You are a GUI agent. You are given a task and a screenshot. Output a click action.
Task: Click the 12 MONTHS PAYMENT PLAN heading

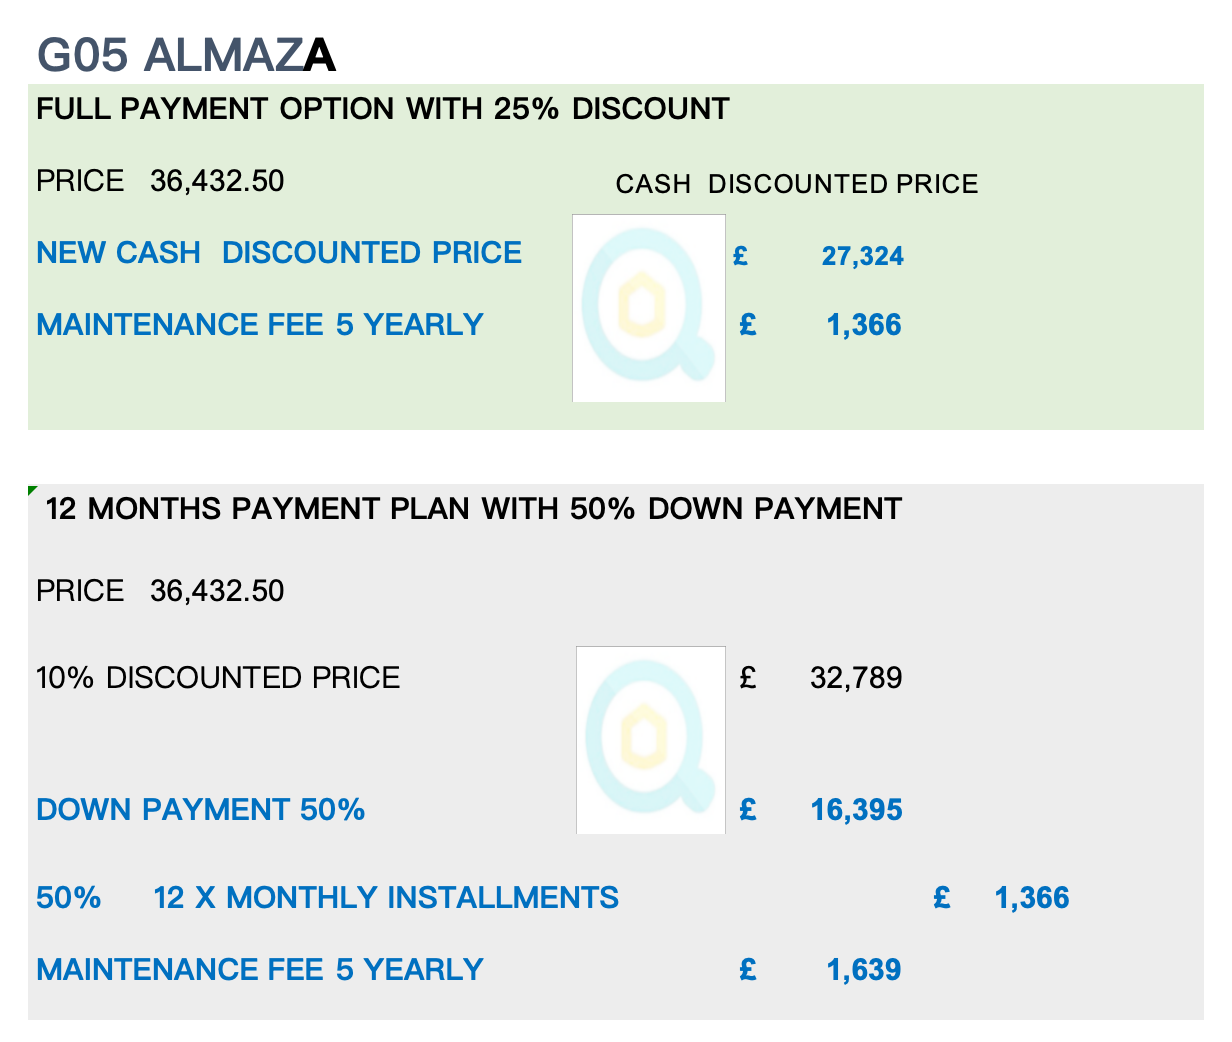pyautogui.click(x=474, y=508)
